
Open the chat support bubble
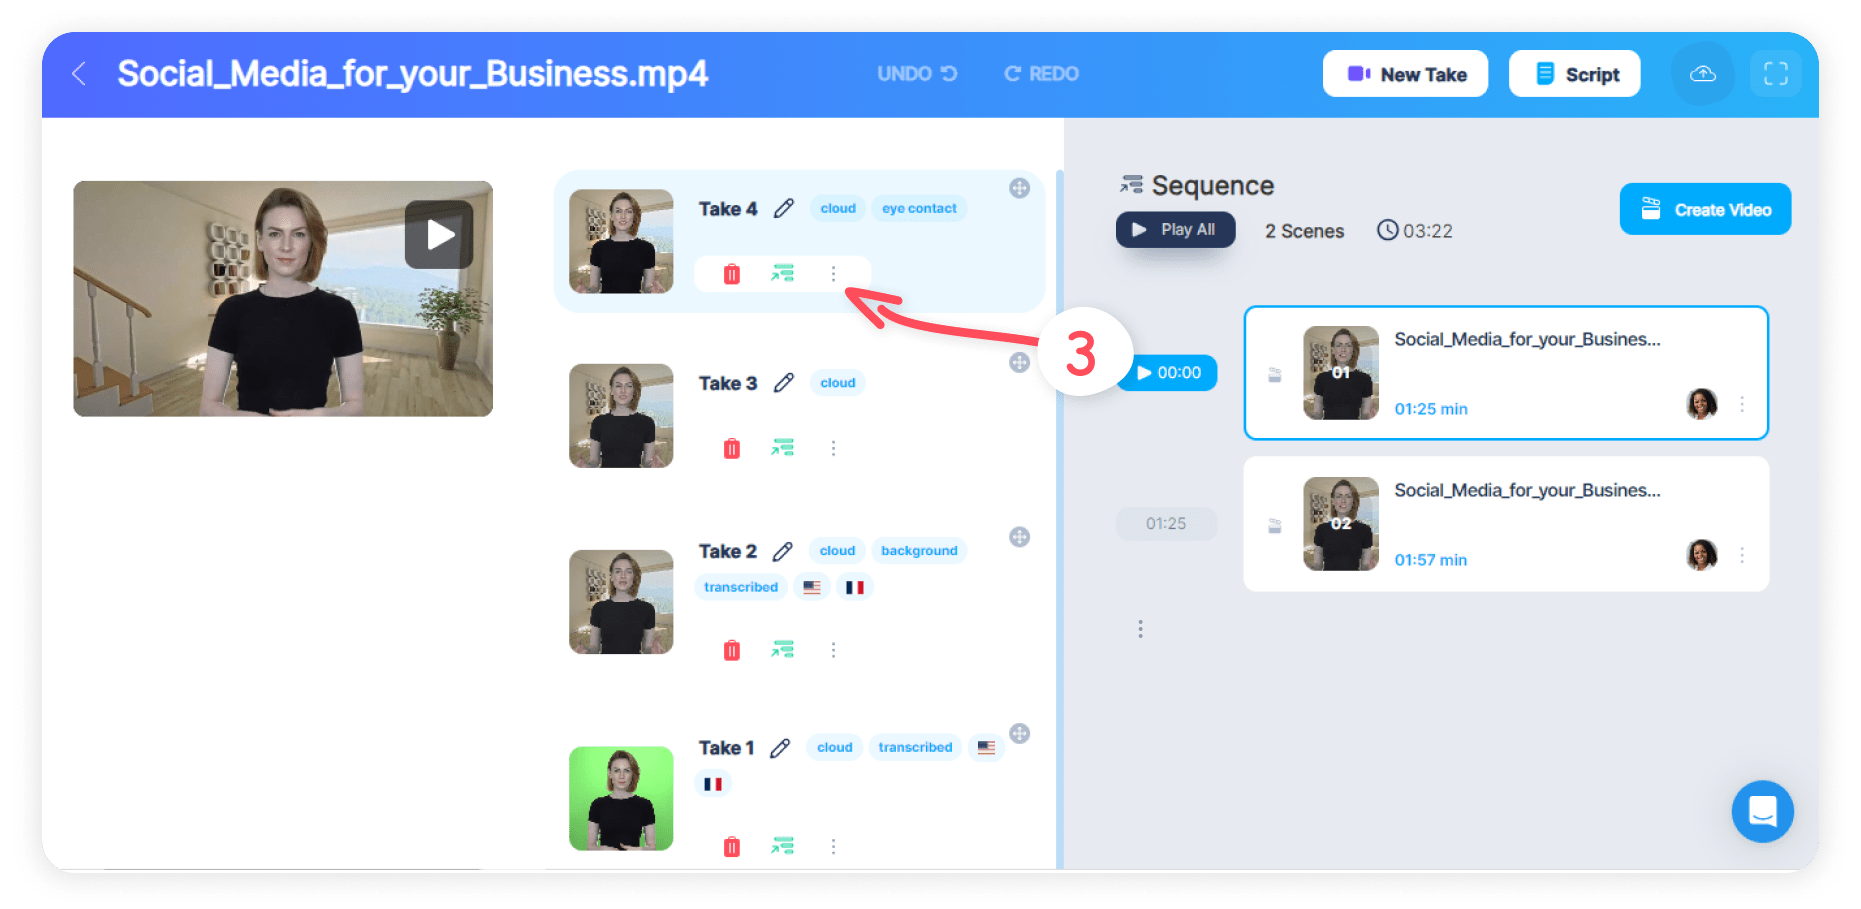tap(1762, 811)
